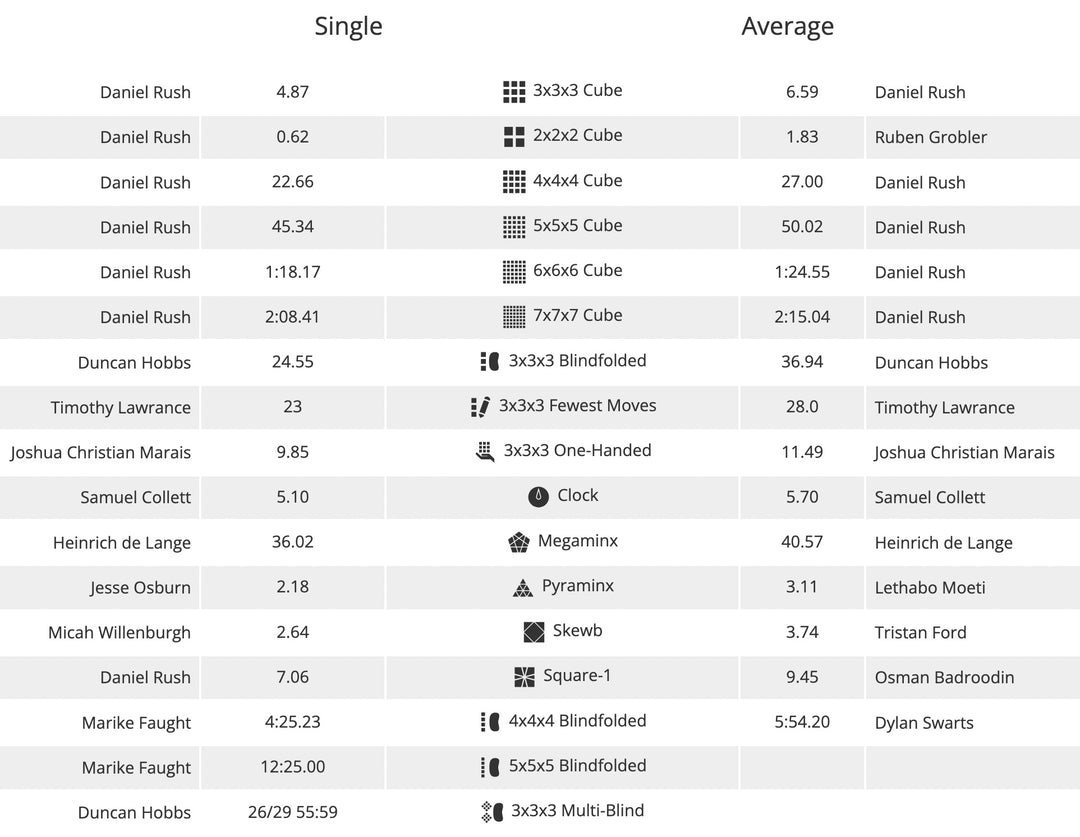Click the 26/29 55:59 Multi-Blind result
The image size is (1080, 837).
(292, 812)
